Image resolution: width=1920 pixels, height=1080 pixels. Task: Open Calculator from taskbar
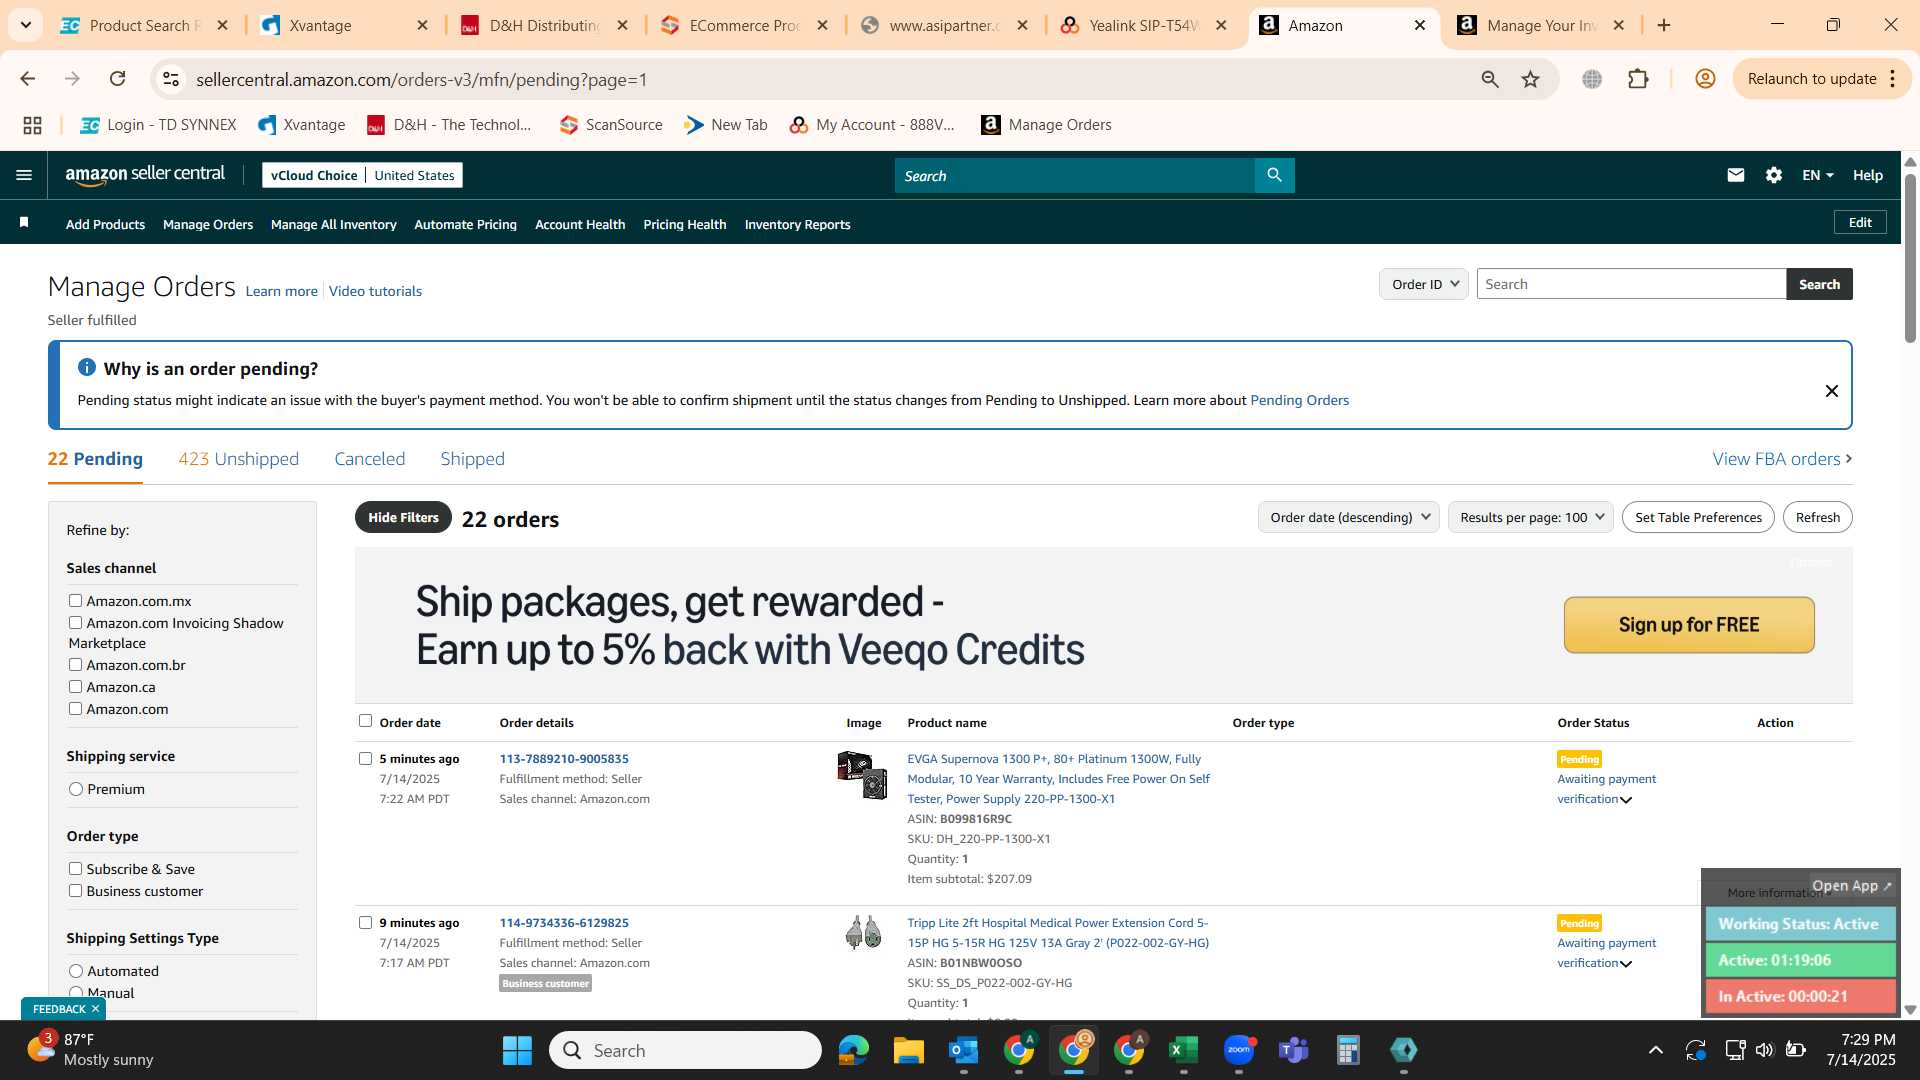tap(1348, 1050)
